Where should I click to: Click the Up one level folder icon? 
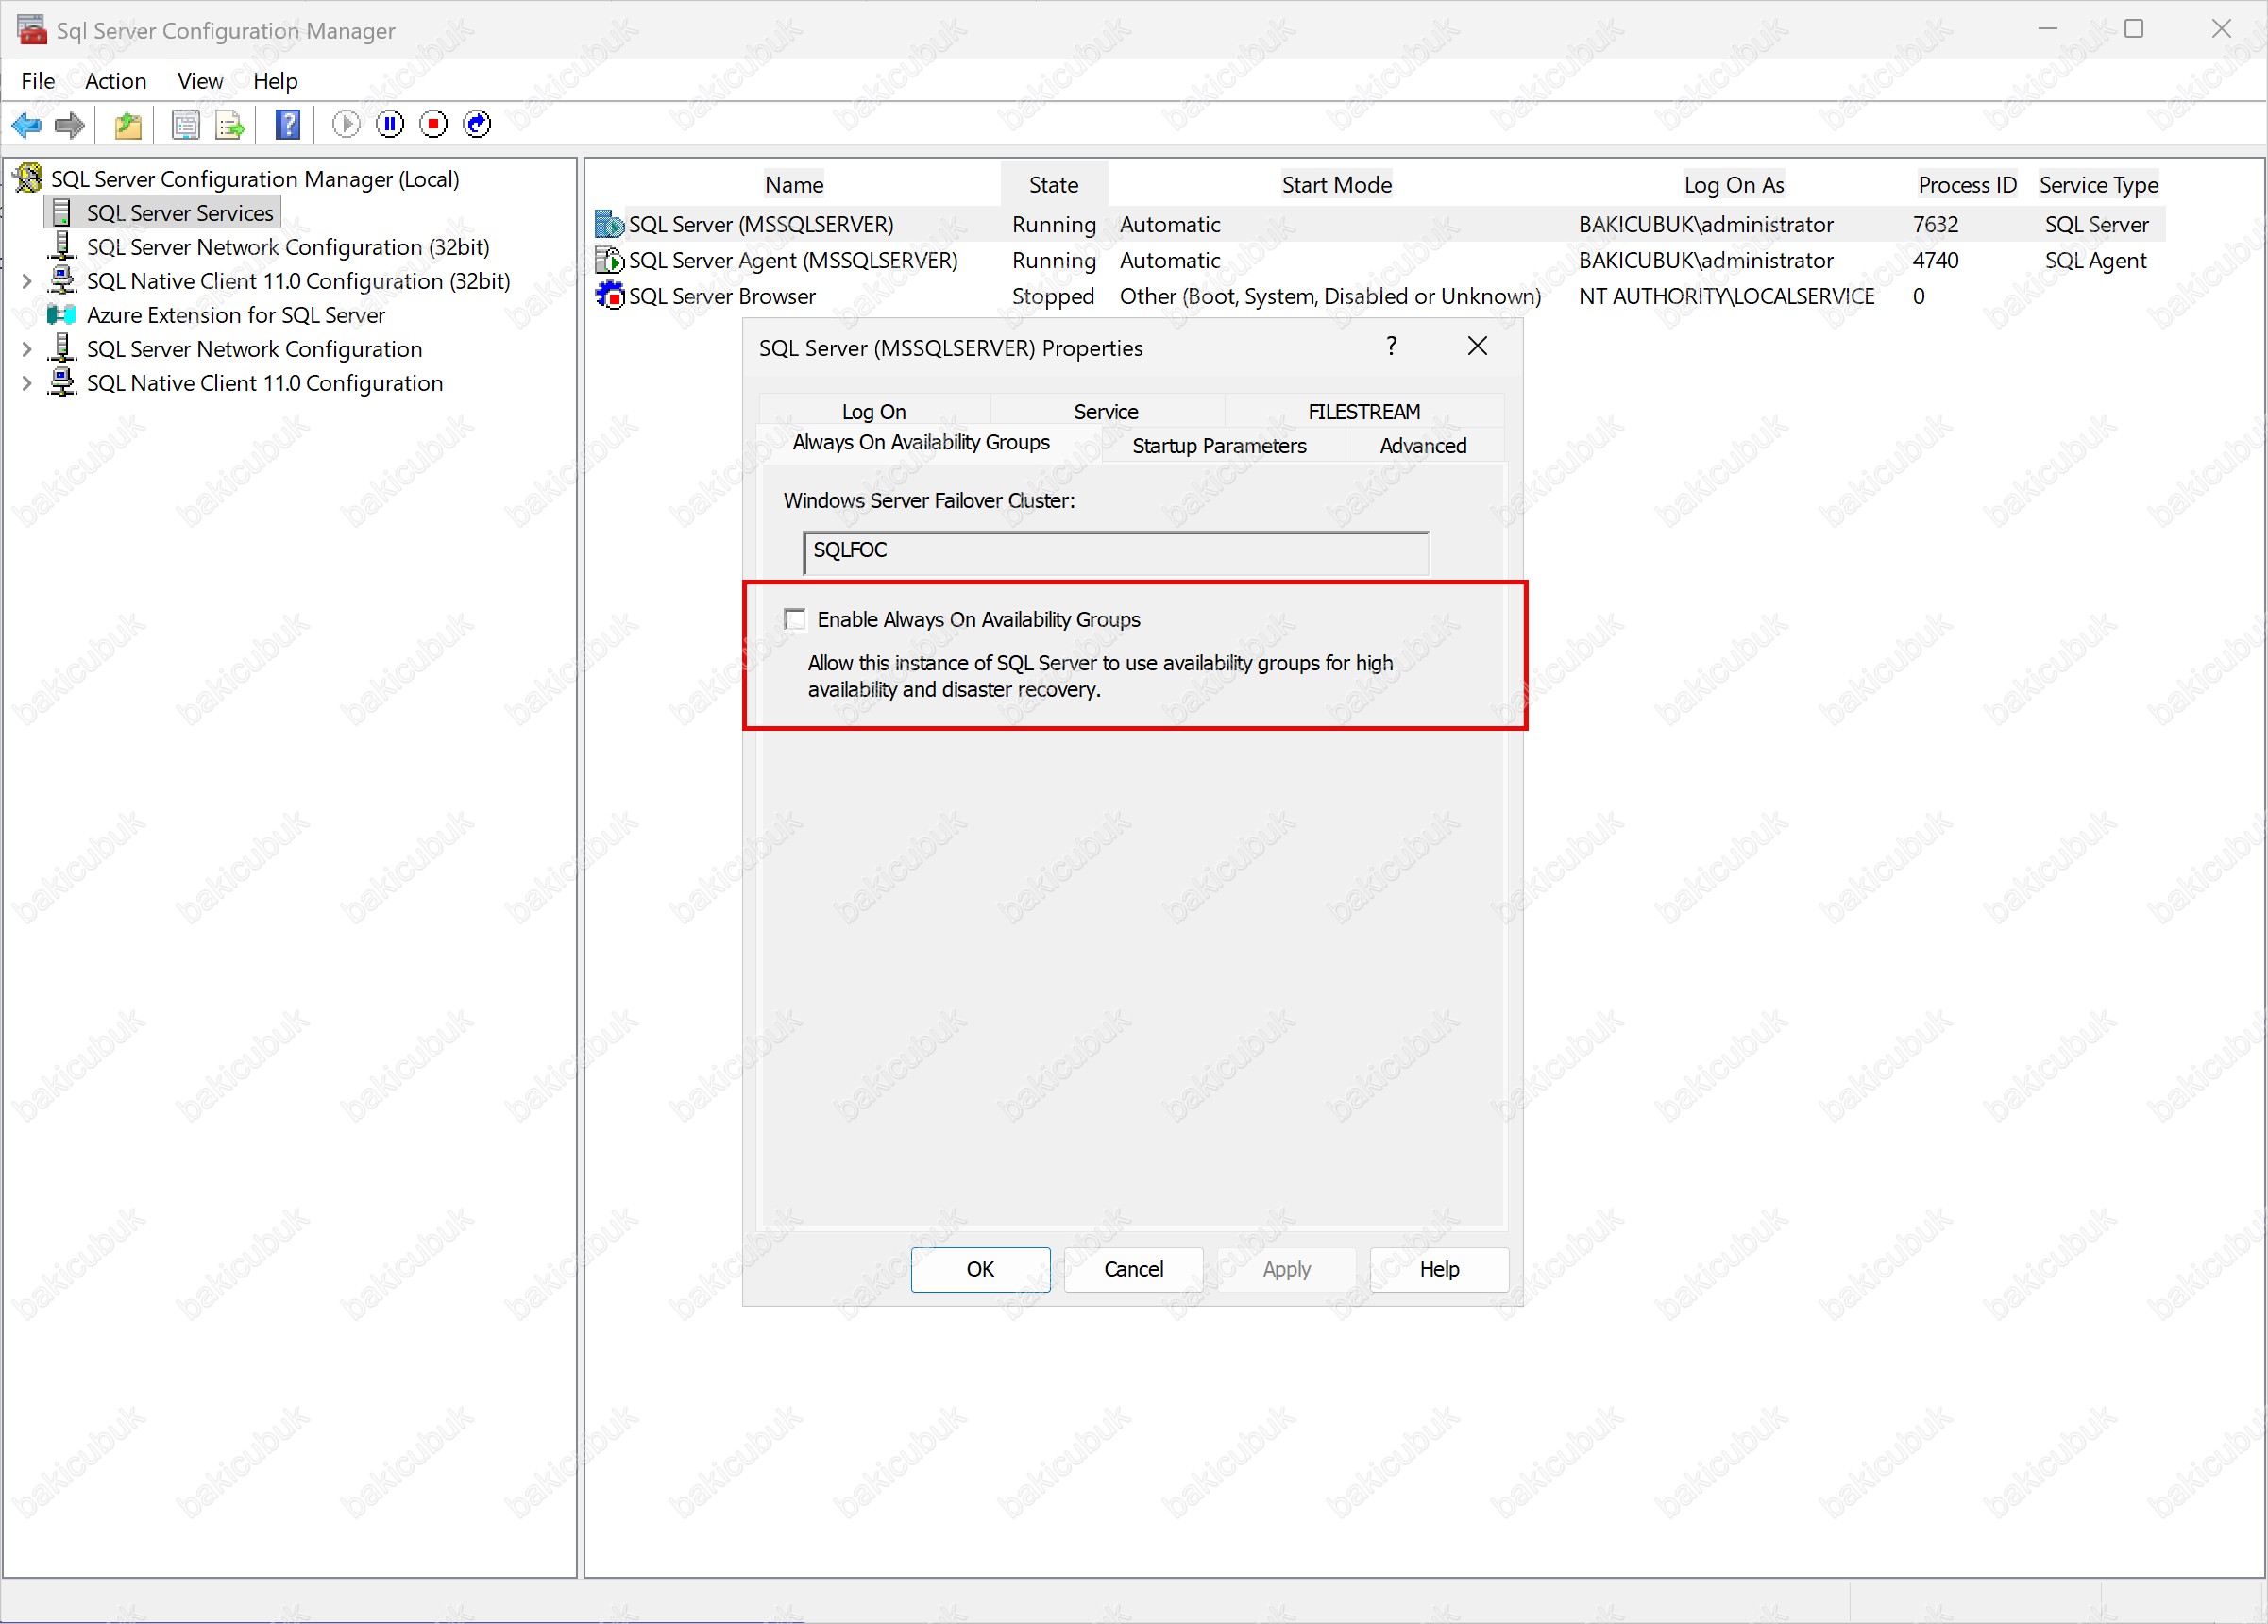tap(128, 124)
